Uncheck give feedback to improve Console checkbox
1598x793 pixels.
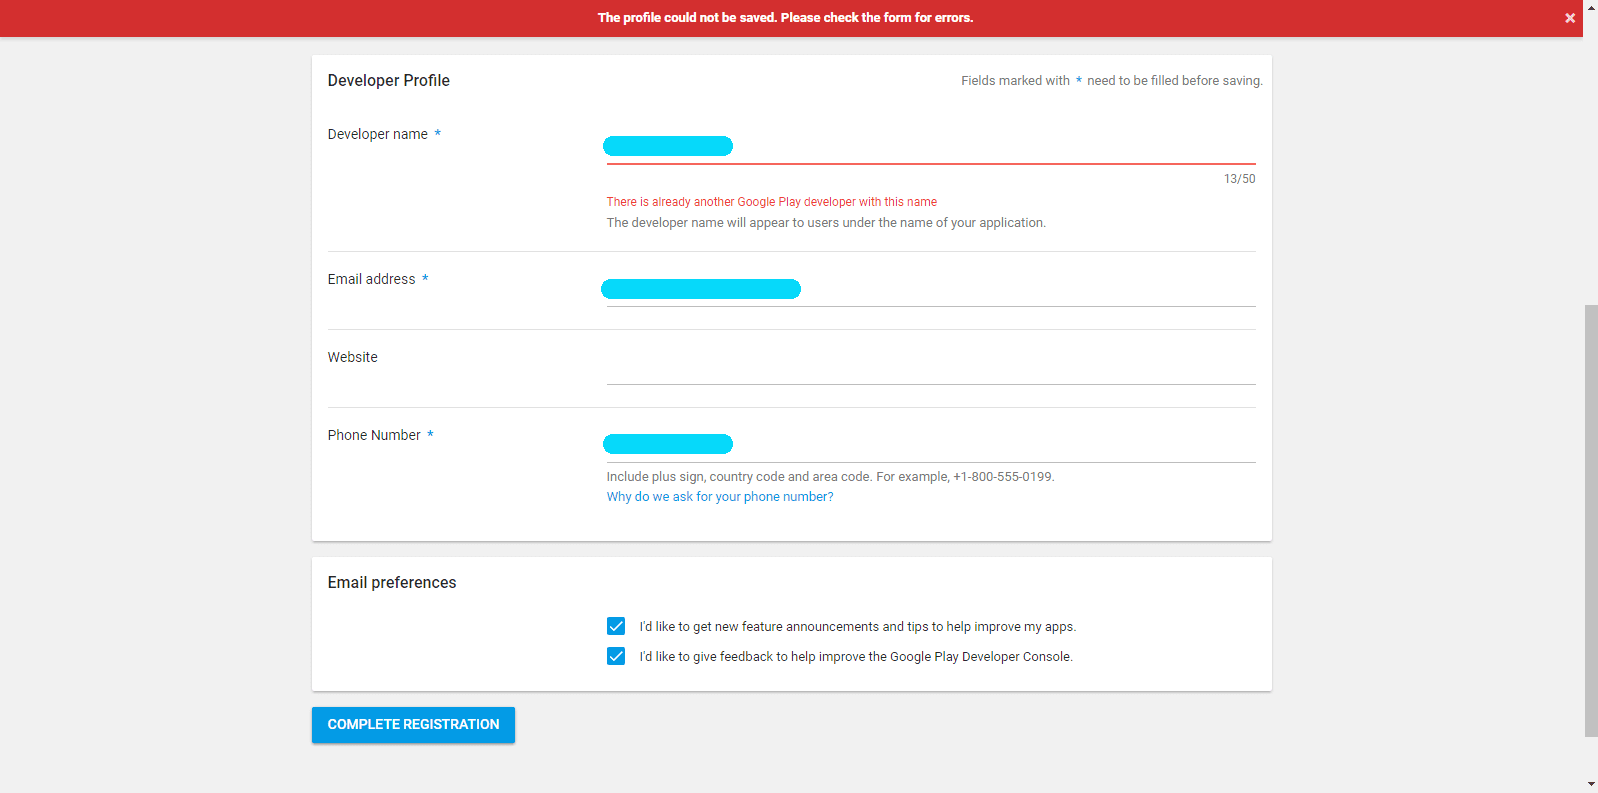616,656
